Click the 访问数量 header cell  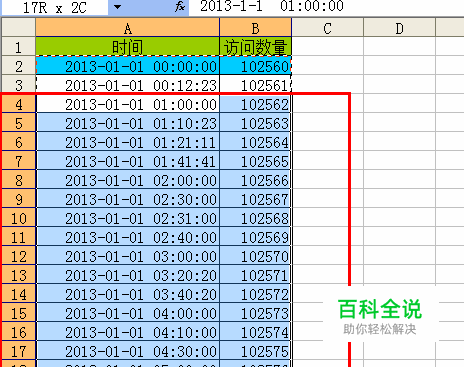tap(256, 47)
